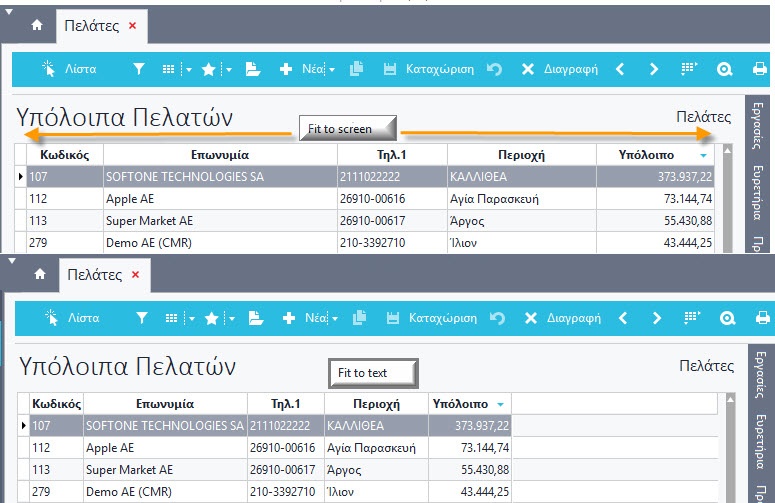The image size is (775, 503).
Task: Expand the favorites star dropdown in lower toolbar
Action: click(x=229, y=318)
